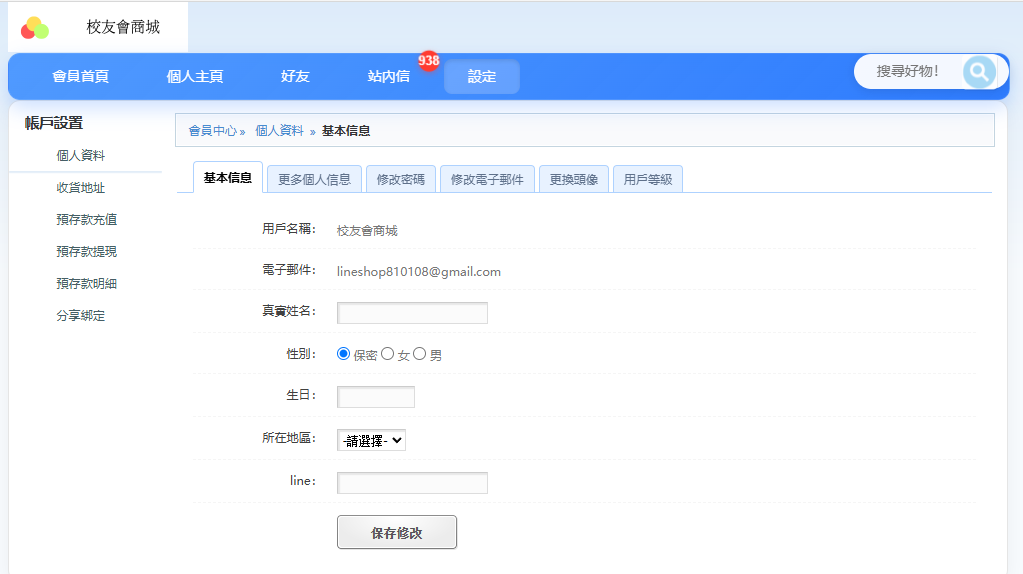Click the magnifier search icon
Viewport: 1023px width, 574px height.
point(979,72)
